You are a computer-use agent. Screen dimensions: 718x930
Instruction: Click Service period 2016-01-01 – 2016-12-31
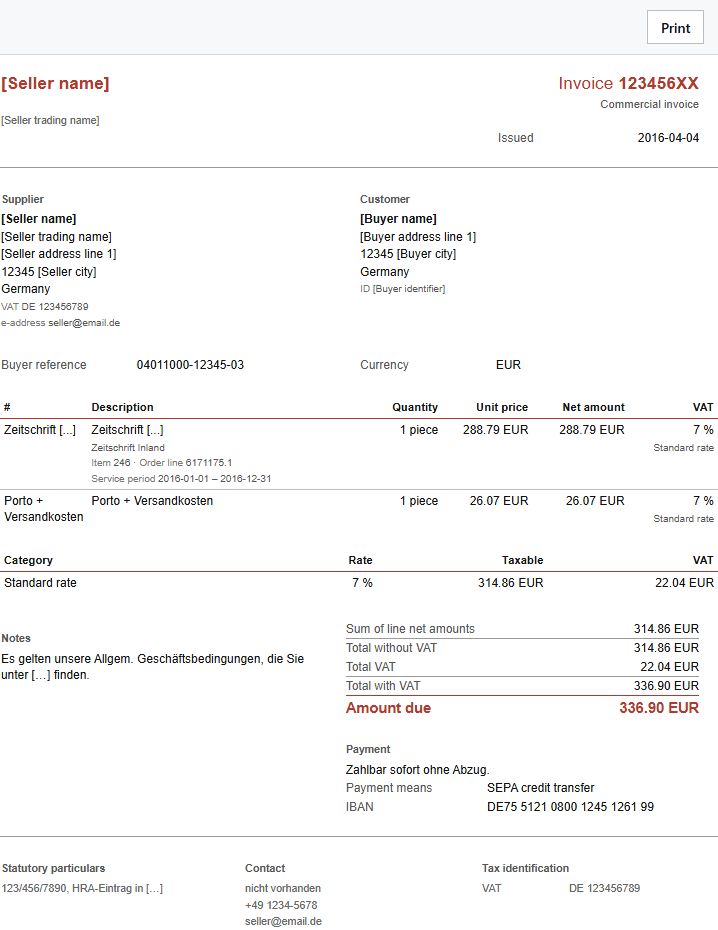click(181, 479)
